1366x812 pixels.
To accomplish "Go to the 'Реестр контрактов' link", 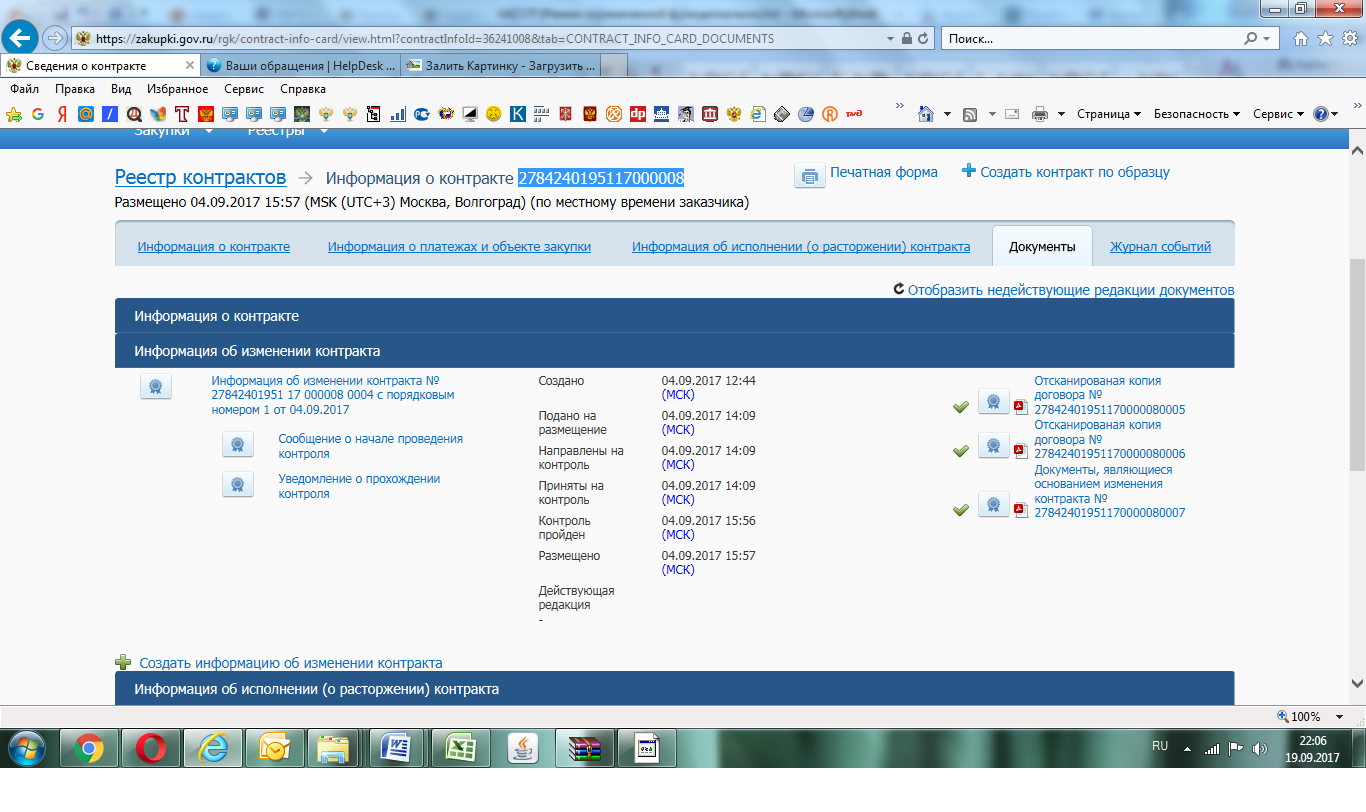I will [200, 178].
